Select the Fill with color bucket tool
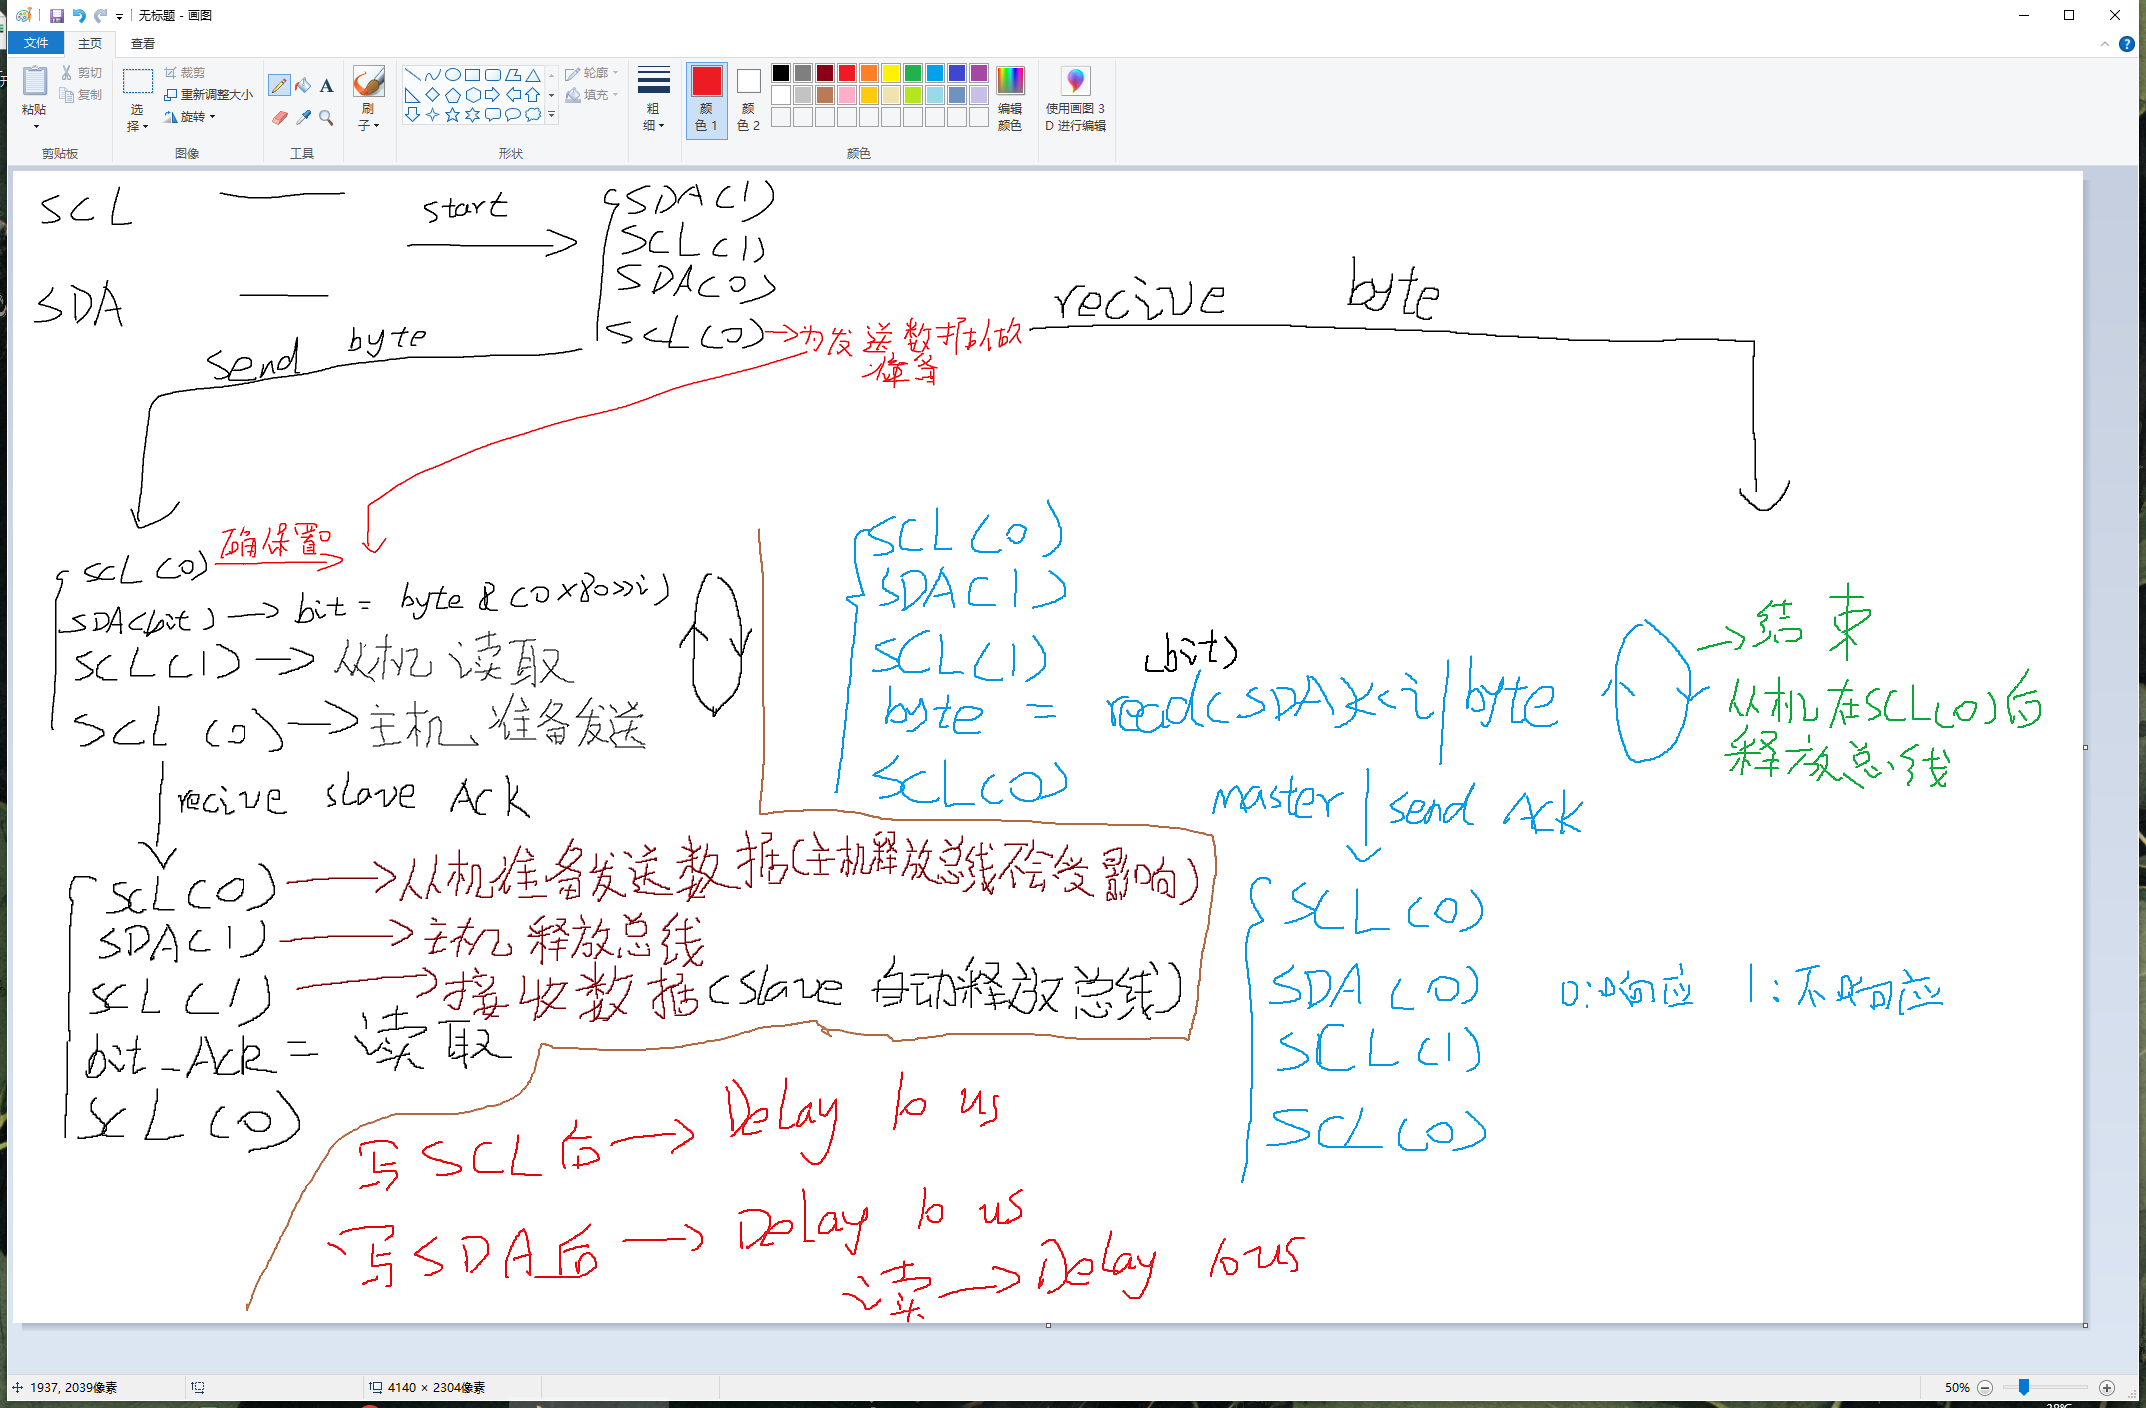Viewport: 2146px width, 1408px height. pyautogui.click(x=303, y=86)
